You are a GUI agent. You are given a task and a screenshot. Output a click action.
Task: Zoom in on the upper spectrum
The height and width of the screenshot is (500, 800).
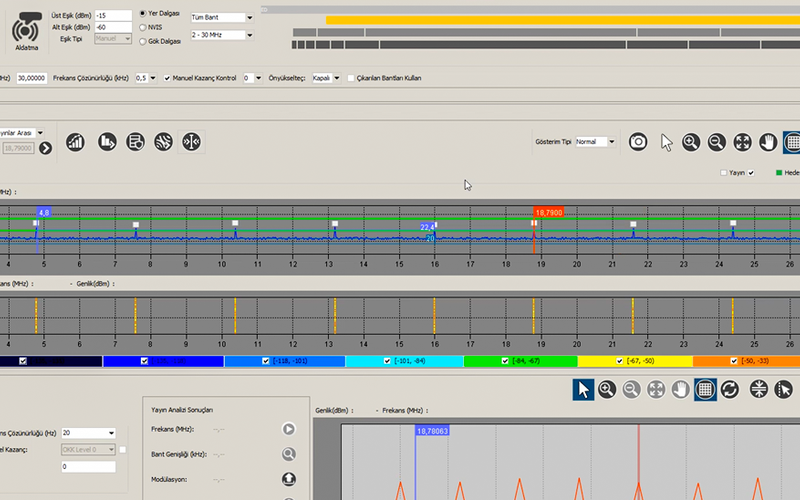tap(691, 142)
